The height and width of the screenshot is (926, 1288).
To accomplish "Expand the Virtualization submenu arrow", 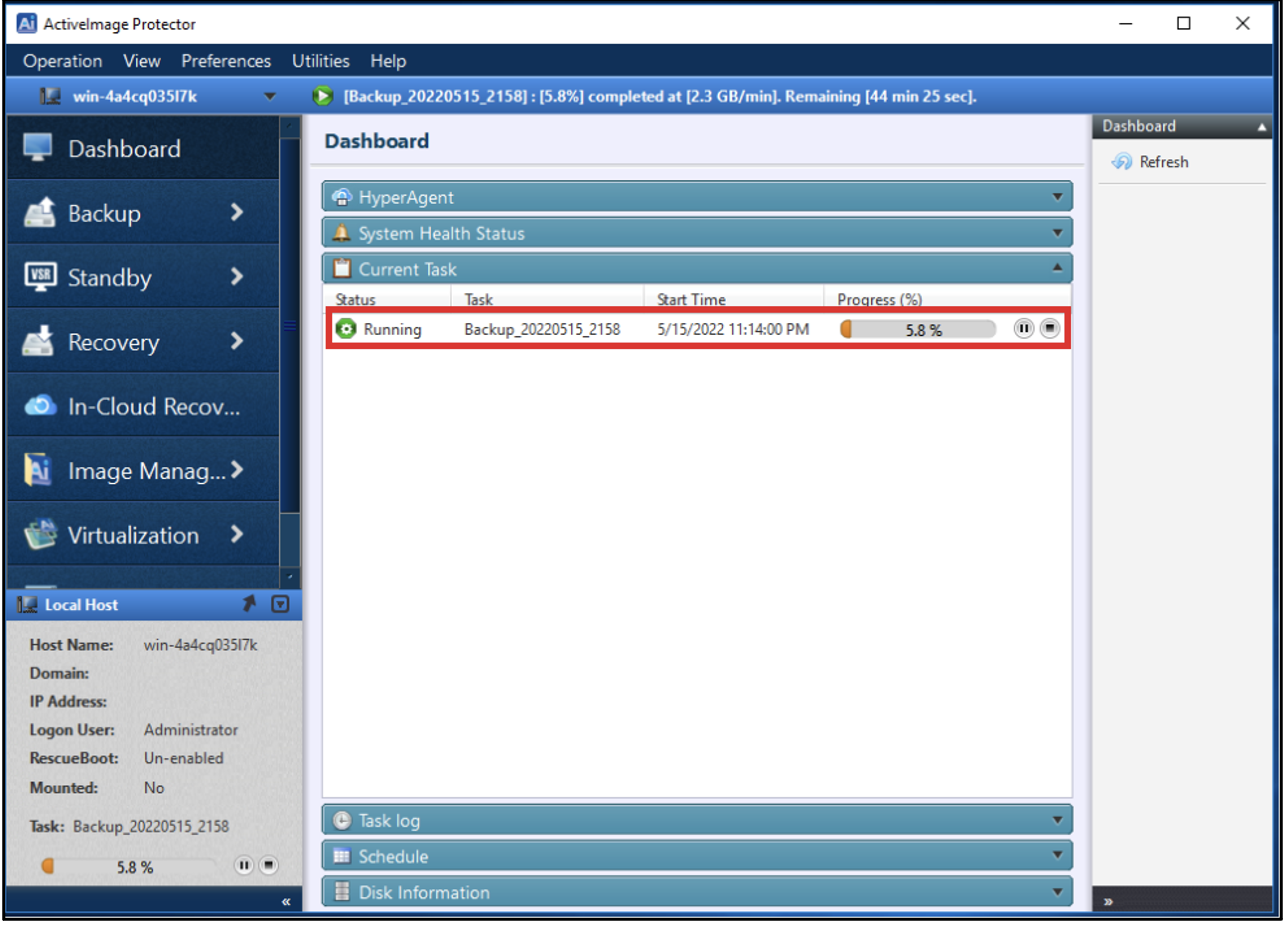I will [237, 534].
